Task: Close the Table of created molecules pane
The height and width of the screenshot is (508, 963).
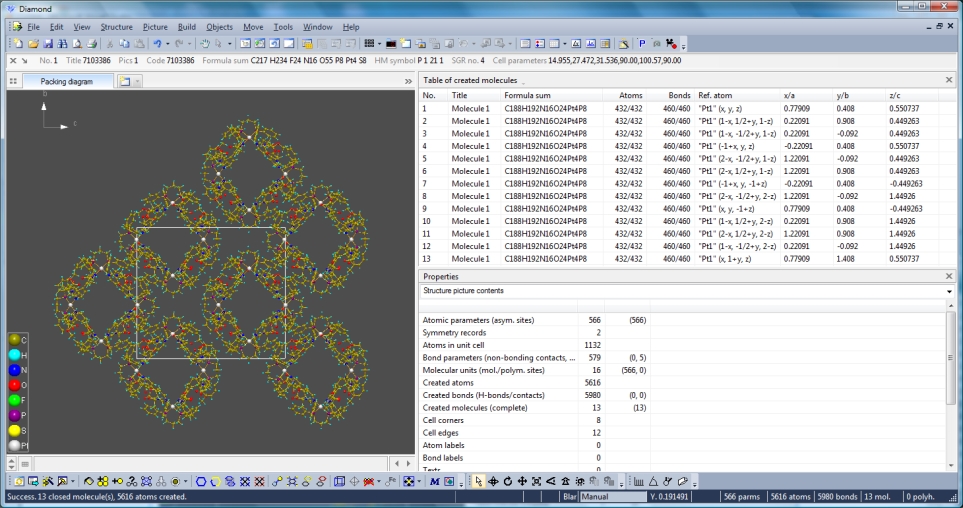Action: [949, 79]
